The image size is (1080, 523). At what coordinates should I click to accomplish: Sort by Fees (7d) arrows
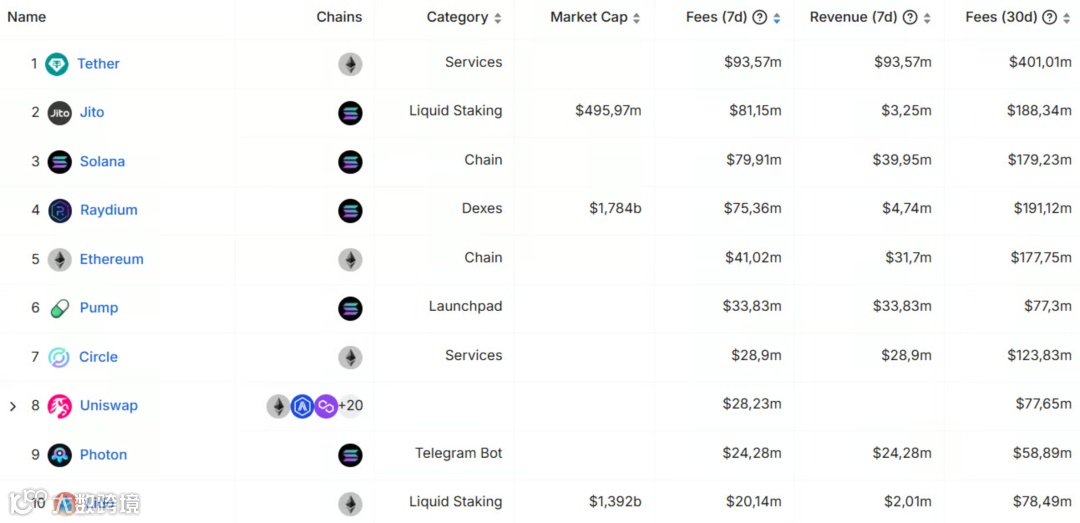click(x=777, y=18)
